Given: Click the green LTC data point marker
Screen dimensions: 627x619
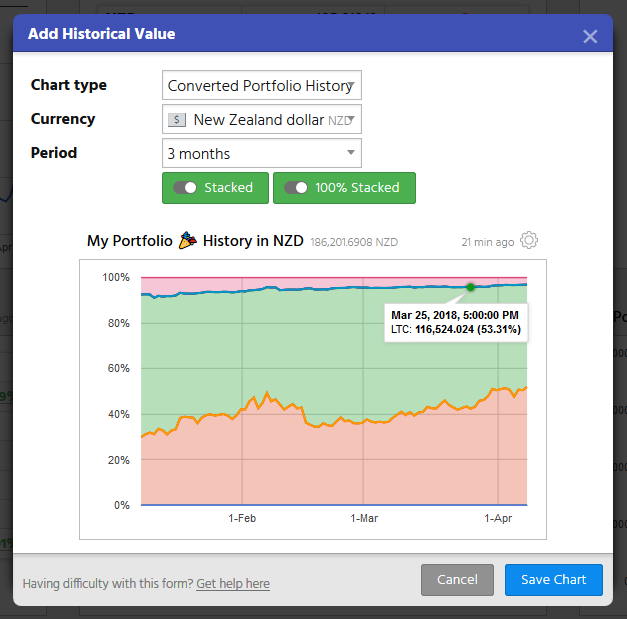Looking at the screenshot, I should pos(470,287).
